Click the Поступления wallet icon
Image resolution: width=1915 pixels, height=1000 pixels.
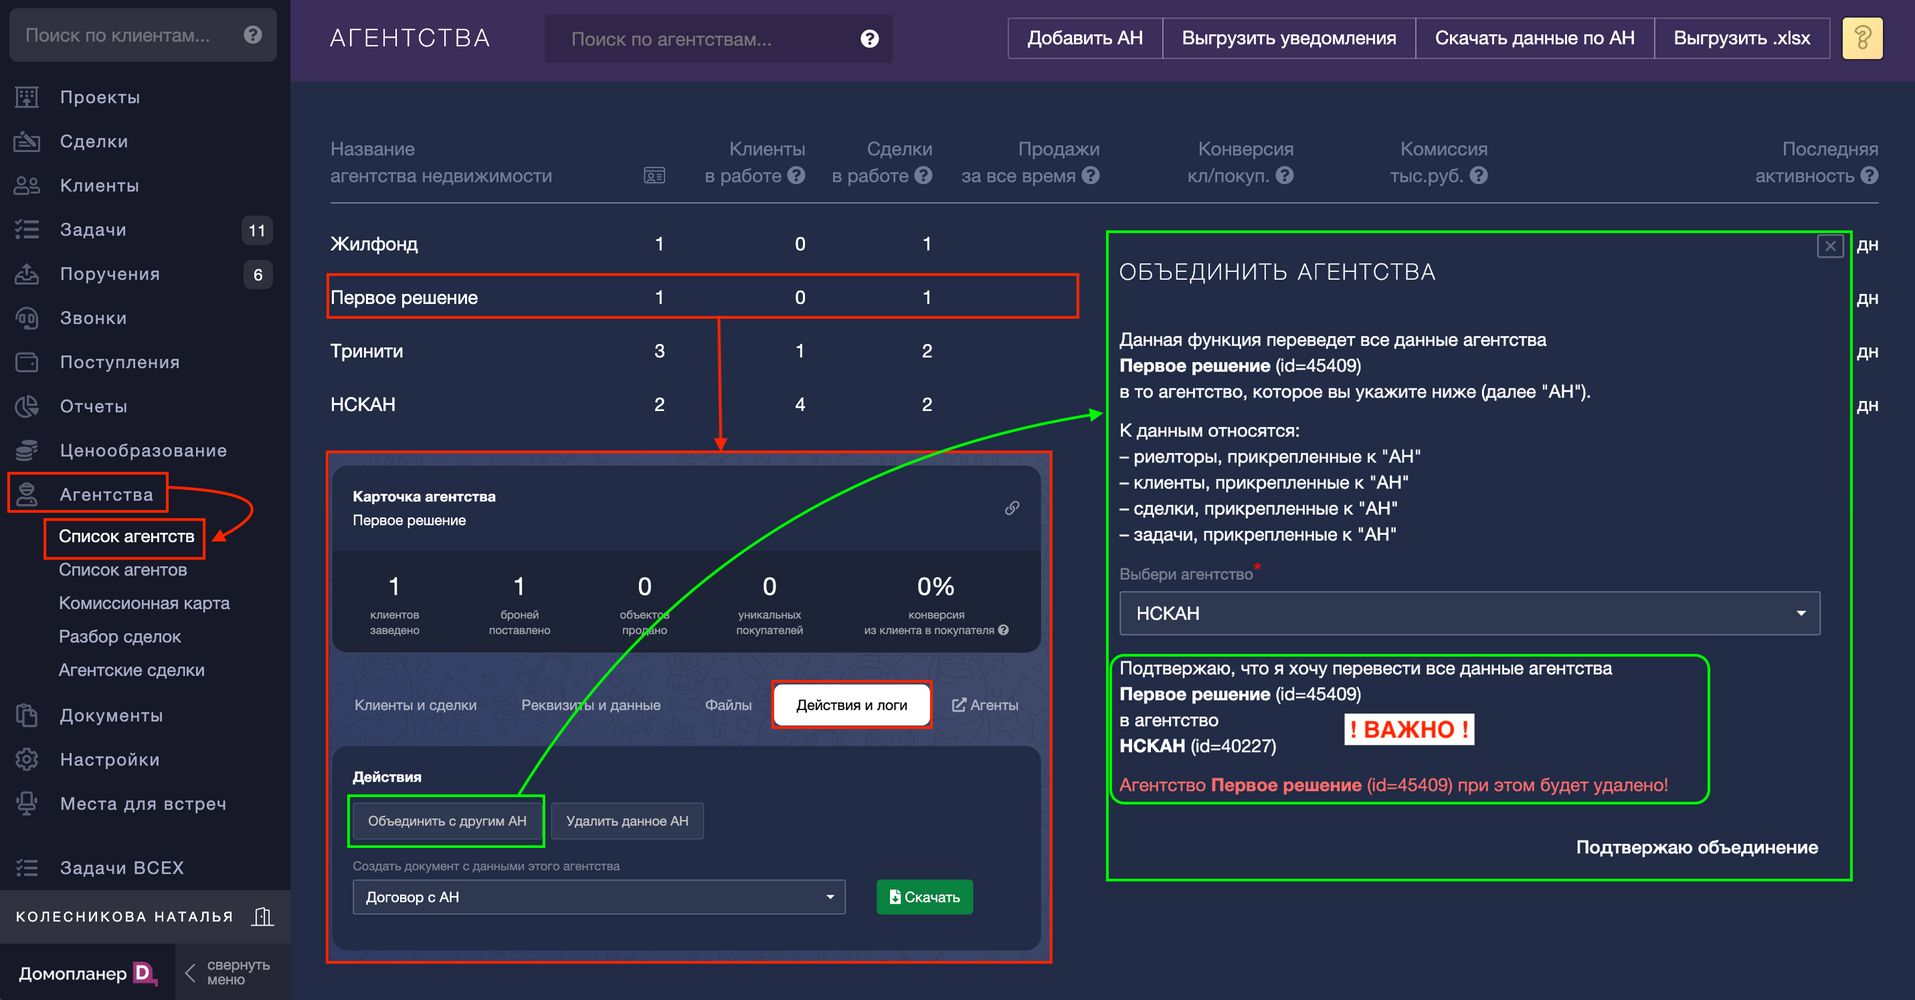[27, 362]
